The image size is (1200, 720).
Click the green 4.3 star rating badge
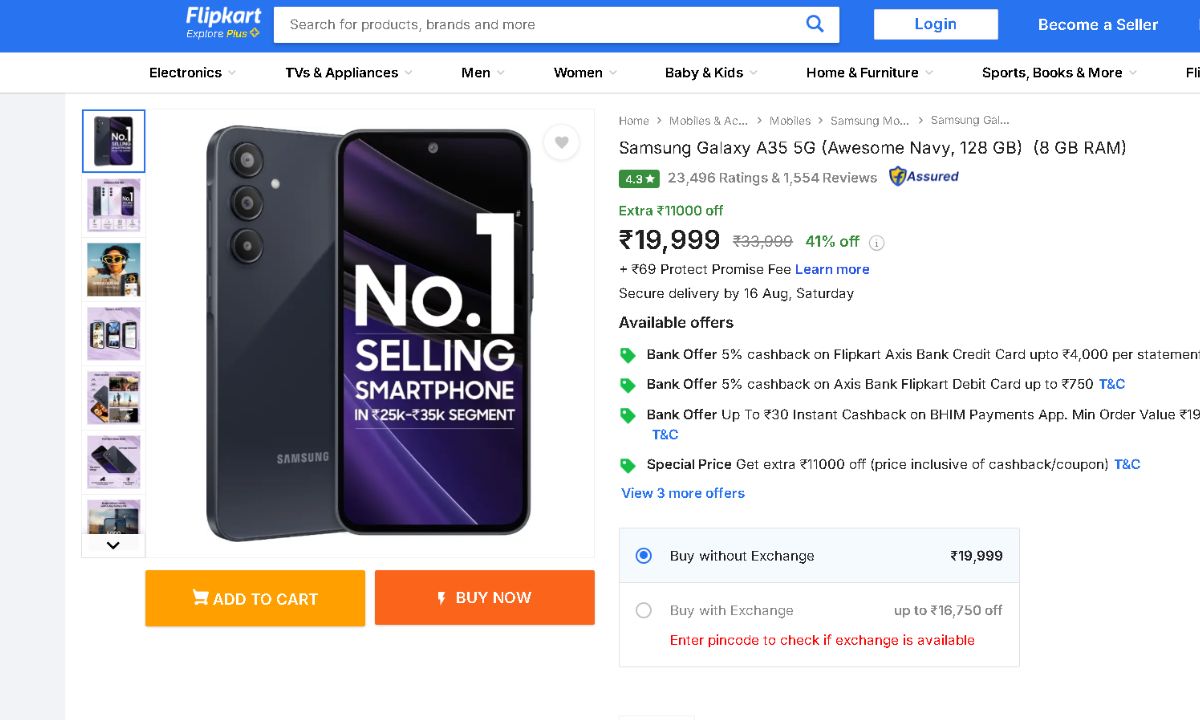click(639, 179)
